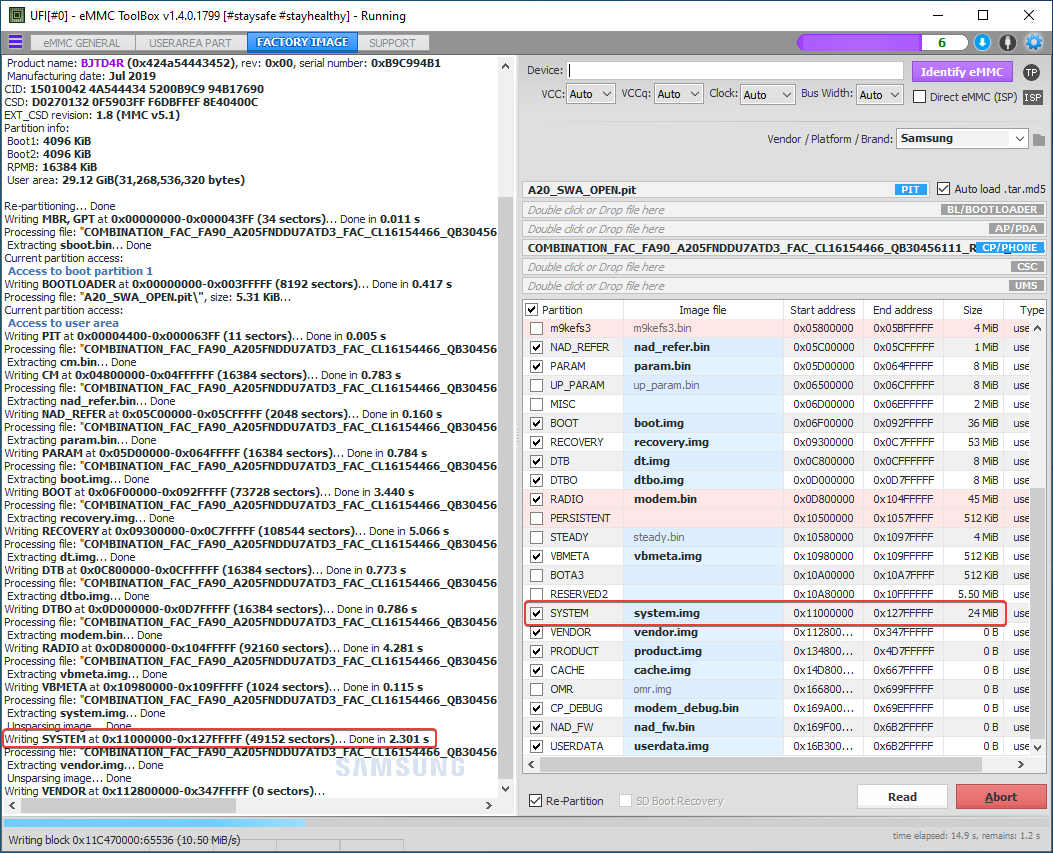Image resolution: width=1053 pixels, height=853 pixels.
Task: Switch to USERAREA PART tab
Action: 190,43
